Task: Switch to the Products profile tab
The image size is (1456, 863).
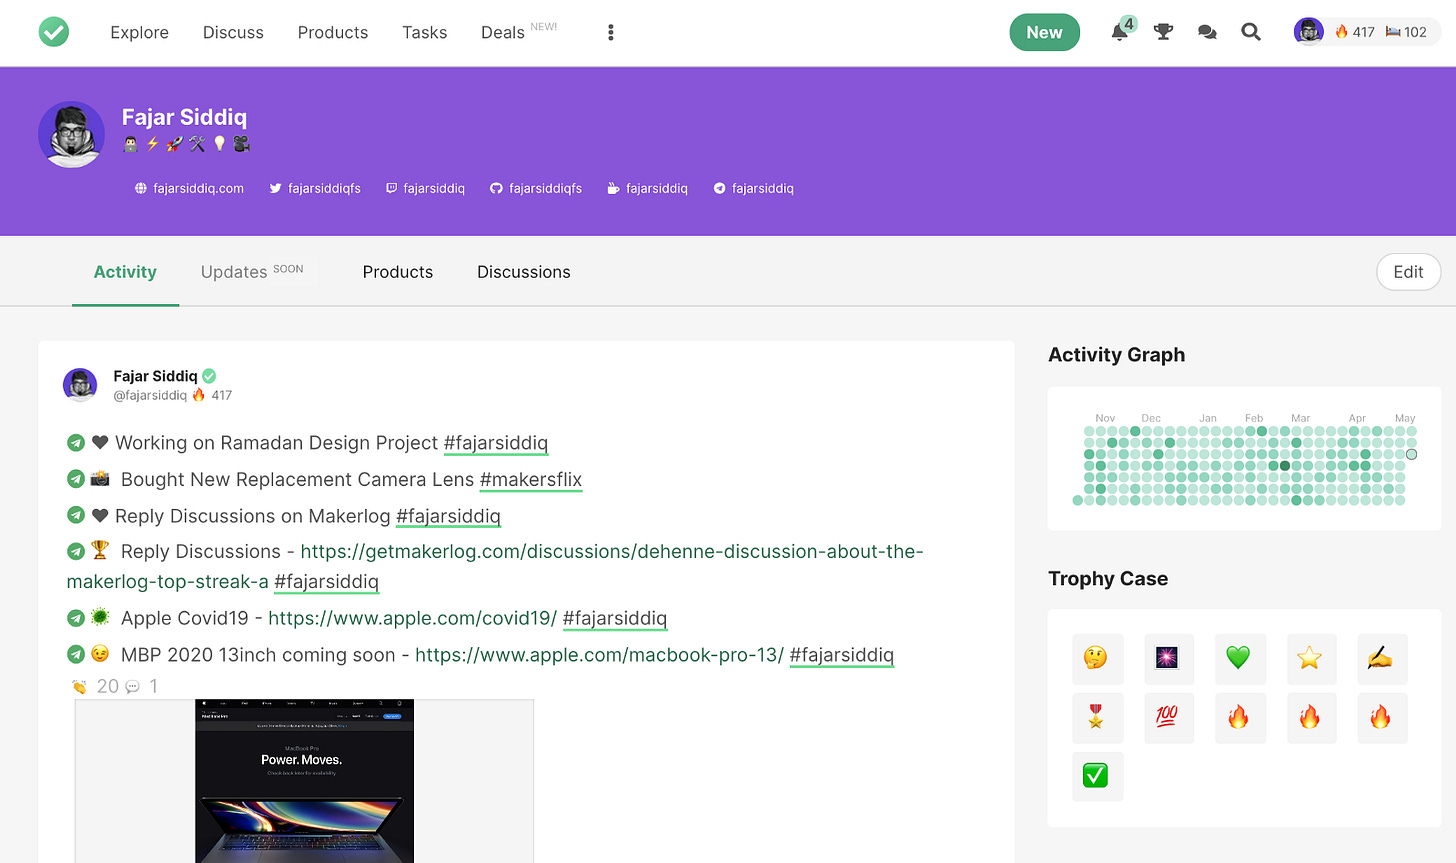Action: pos(397,272)
